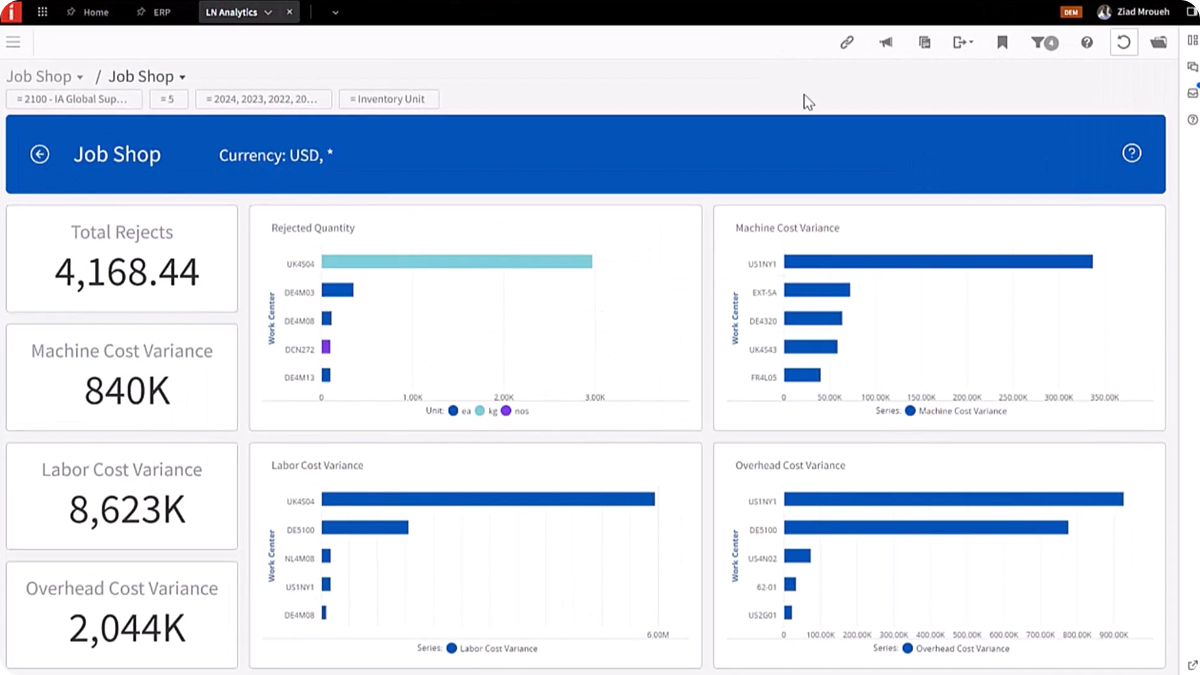Toggle the 'nos' unit legend swatch

(506, 410)
